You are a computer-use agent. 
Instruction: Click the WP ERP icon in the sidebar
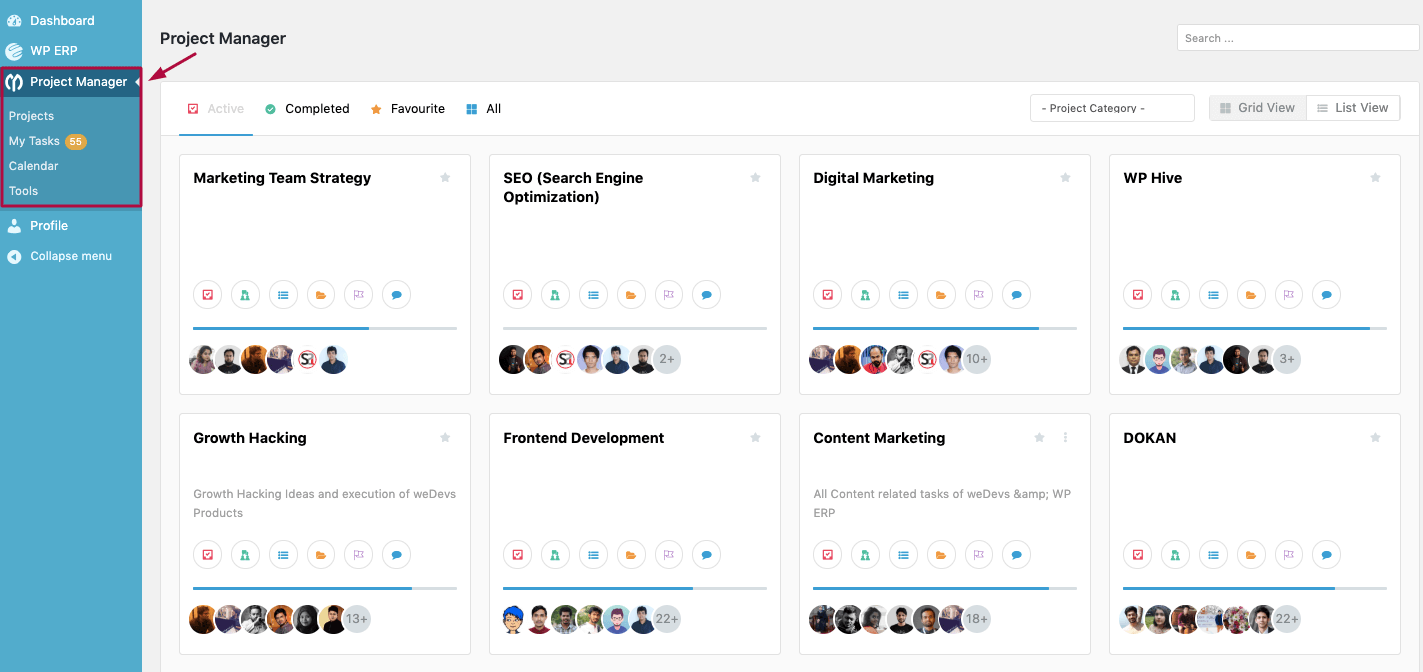tap(14, 50)
